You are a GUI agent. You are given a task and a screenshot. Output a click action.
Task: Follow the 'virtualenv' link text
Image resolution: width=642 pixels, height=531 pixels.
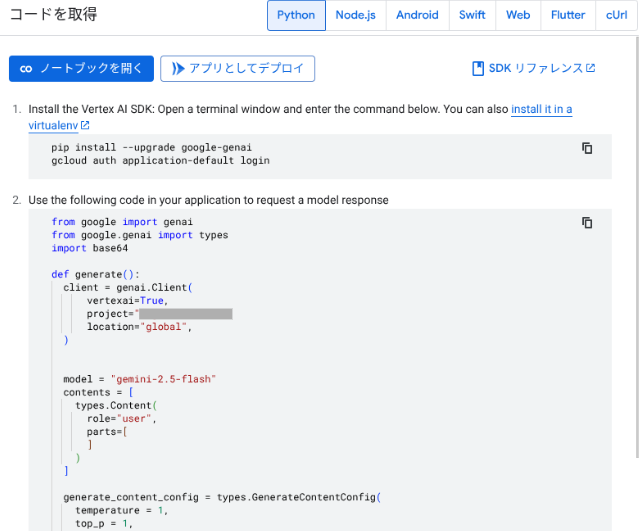point(53,125)
